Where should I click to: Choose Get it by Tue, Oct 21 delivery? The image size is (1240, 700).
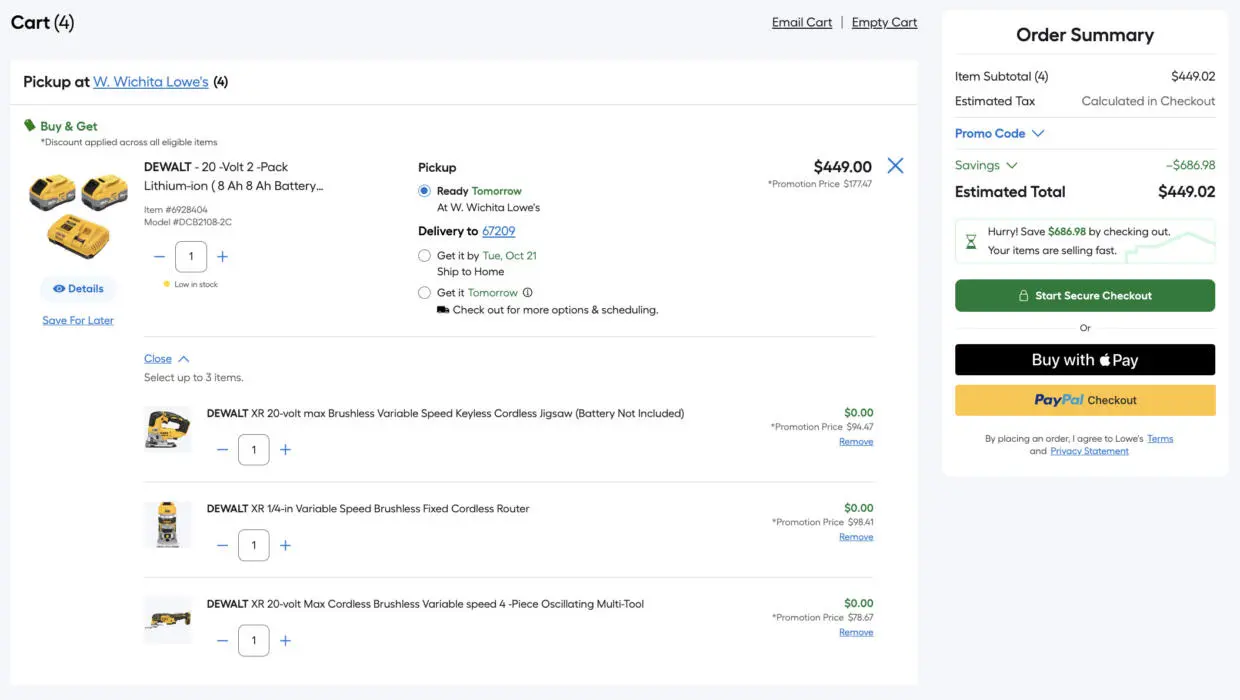coord(425,256)
